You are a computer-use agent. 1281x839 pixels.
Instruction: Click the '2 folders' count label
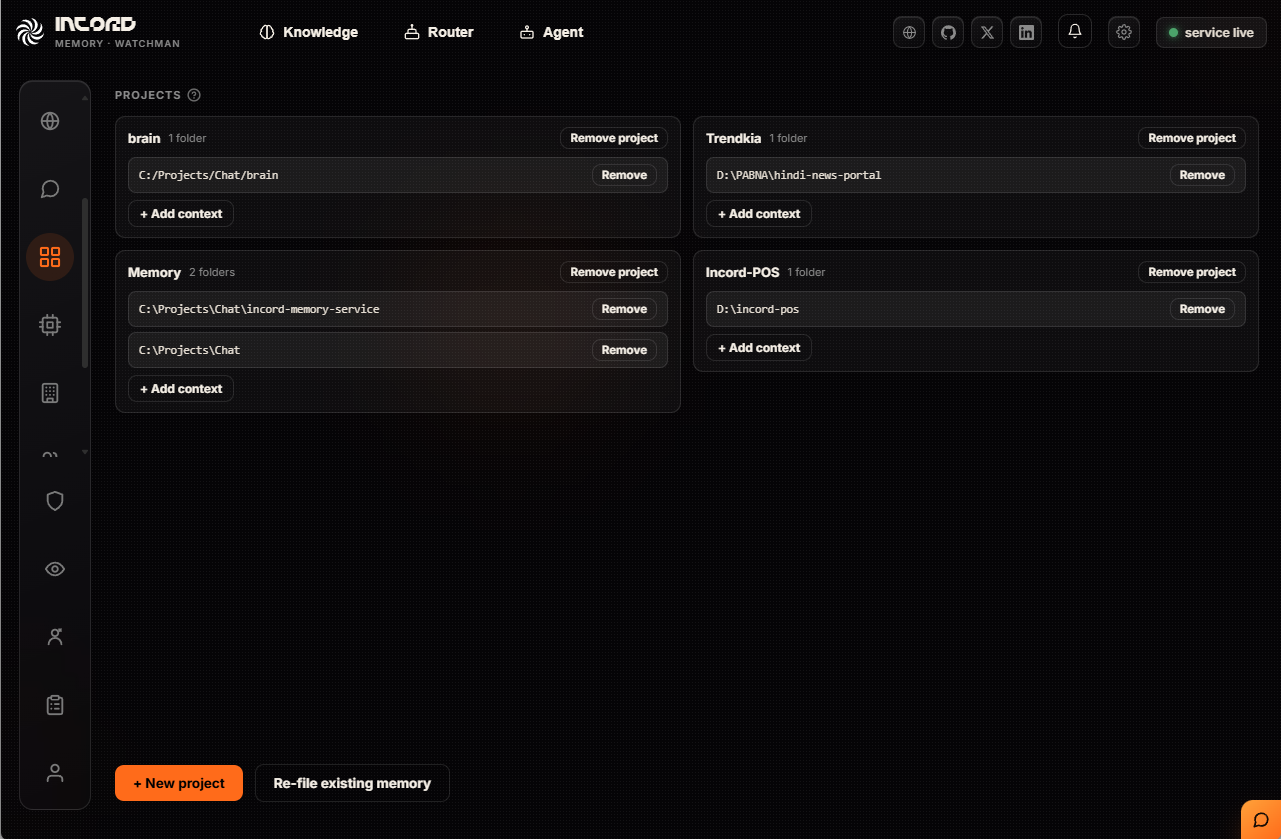point(212,272)
